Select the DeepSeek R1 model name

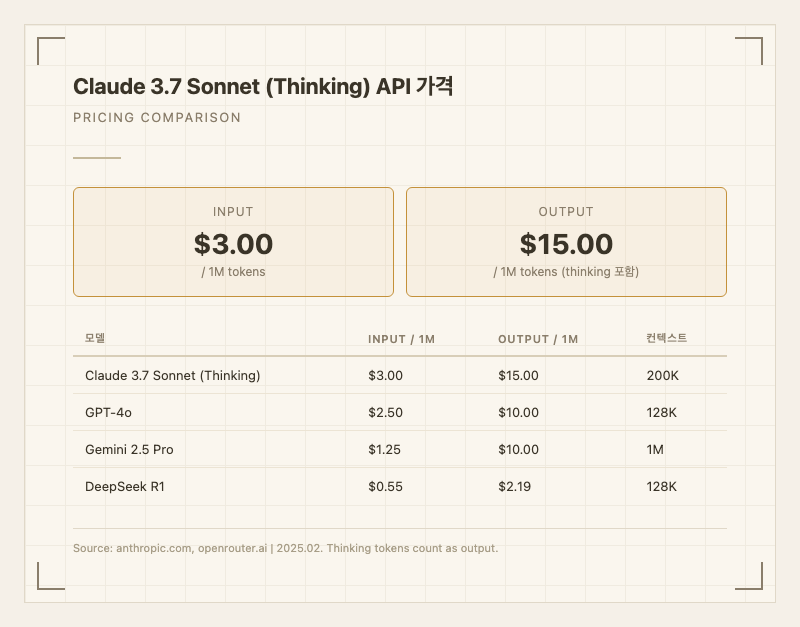(125, 486)
